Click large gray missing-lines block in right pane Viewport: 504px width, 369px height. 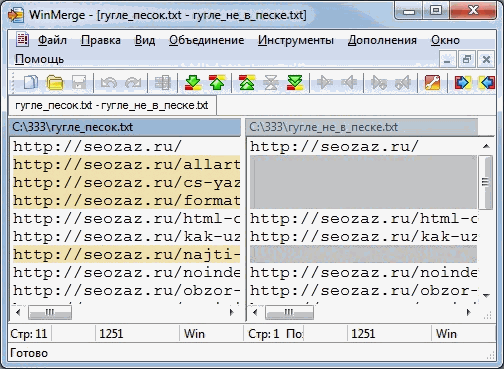(364, 182)
